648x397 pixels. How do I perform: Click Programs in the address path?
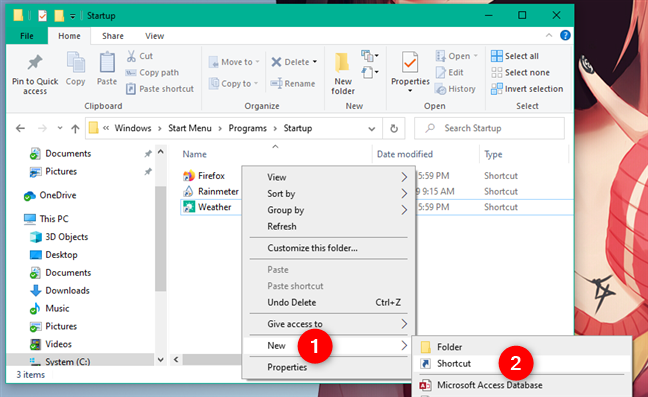[x=247, y=128]
